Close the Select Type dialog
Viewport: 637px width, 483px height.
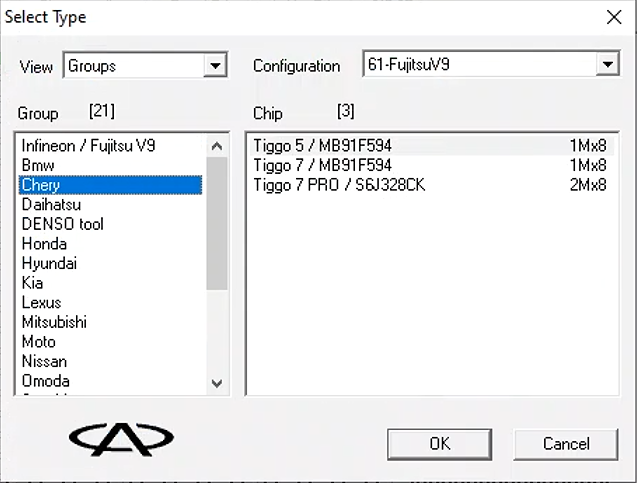(x=614, y=17)
